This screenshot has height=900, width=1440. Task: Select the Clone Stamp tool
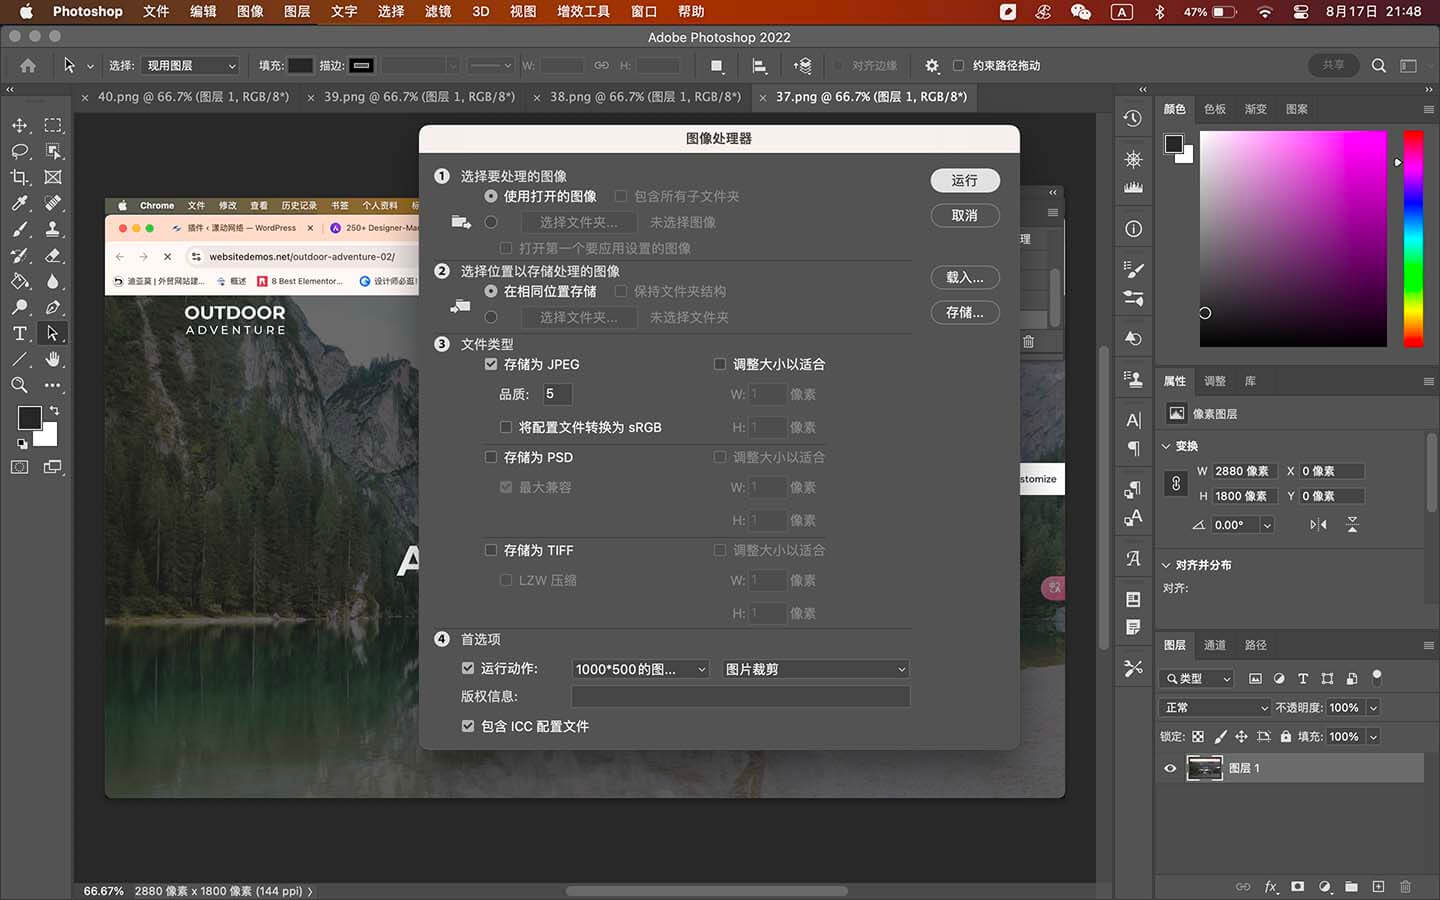53,229
